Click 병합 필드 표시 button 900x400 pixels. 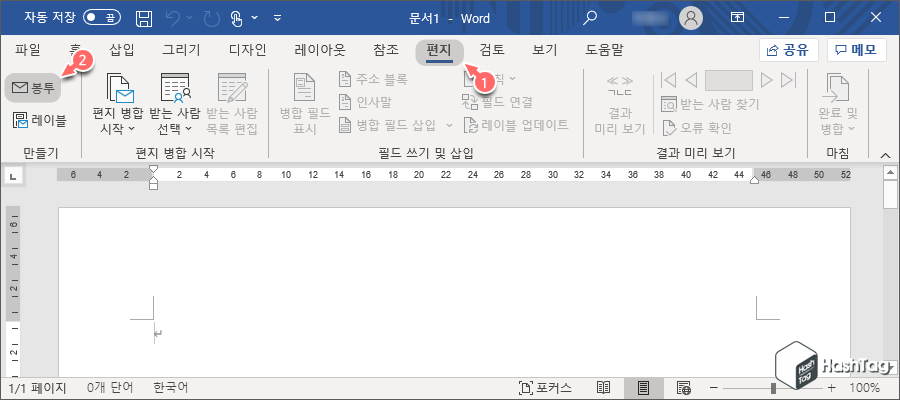point(305,104)
